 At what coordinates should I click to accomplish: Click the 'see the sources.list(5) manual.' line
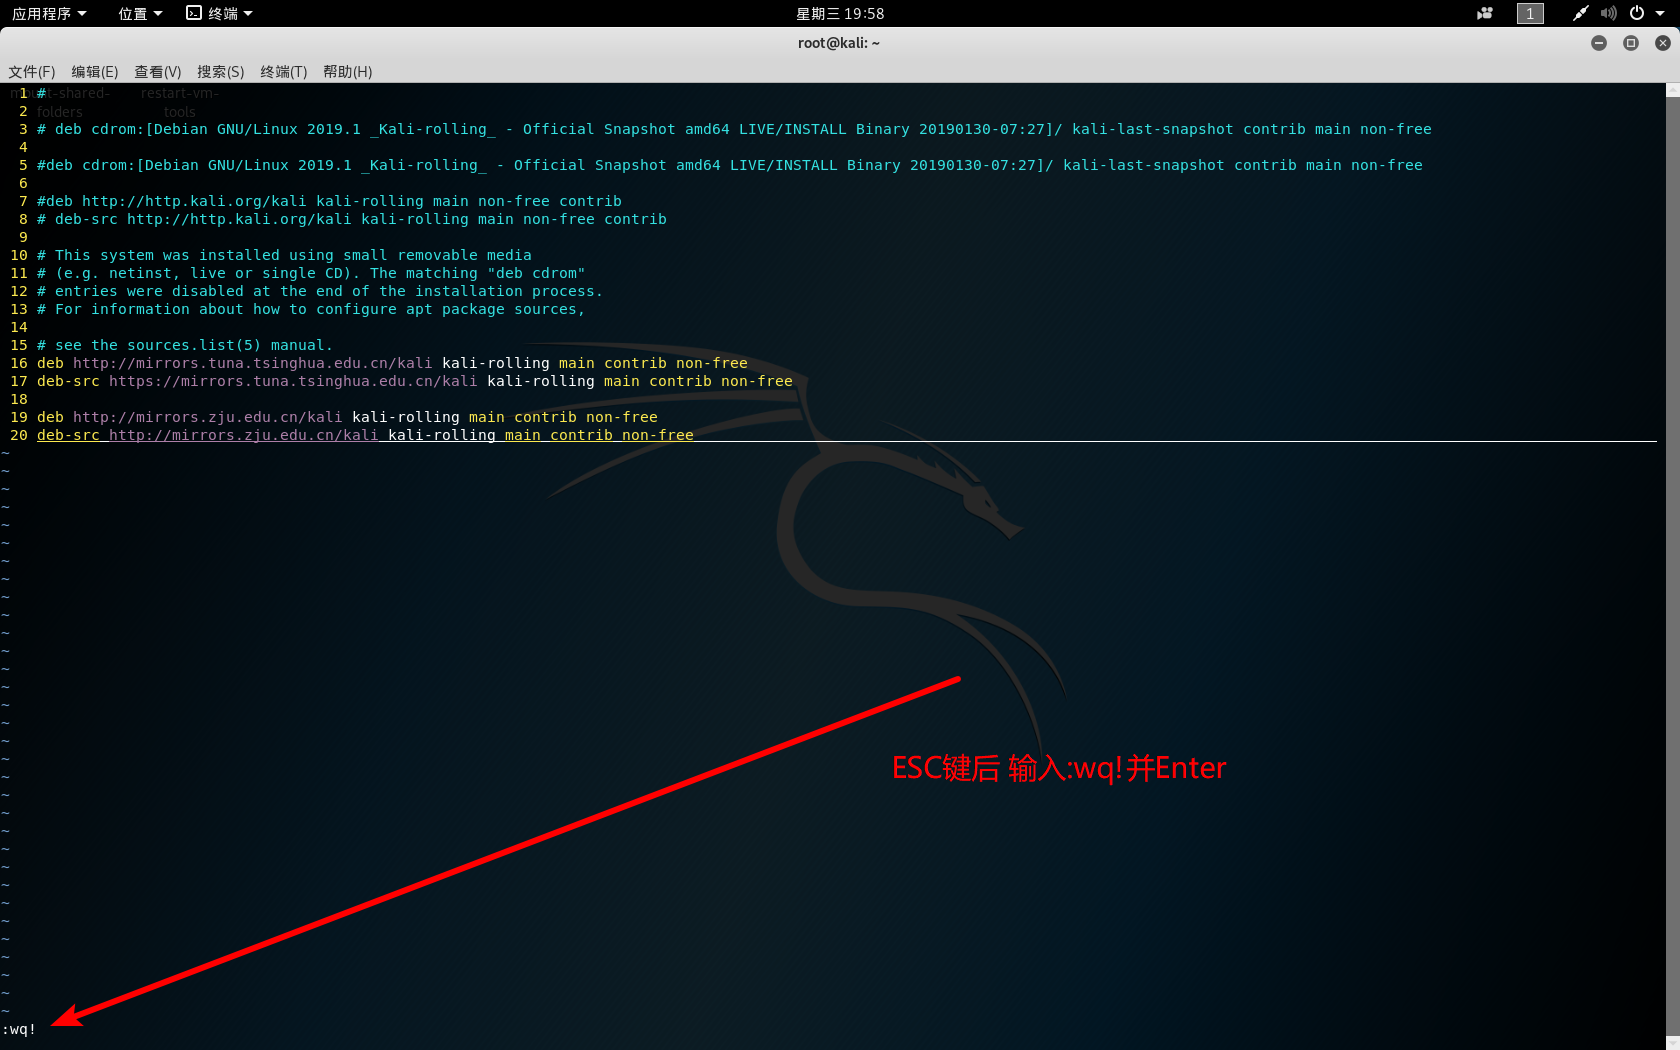pos(185,345)
